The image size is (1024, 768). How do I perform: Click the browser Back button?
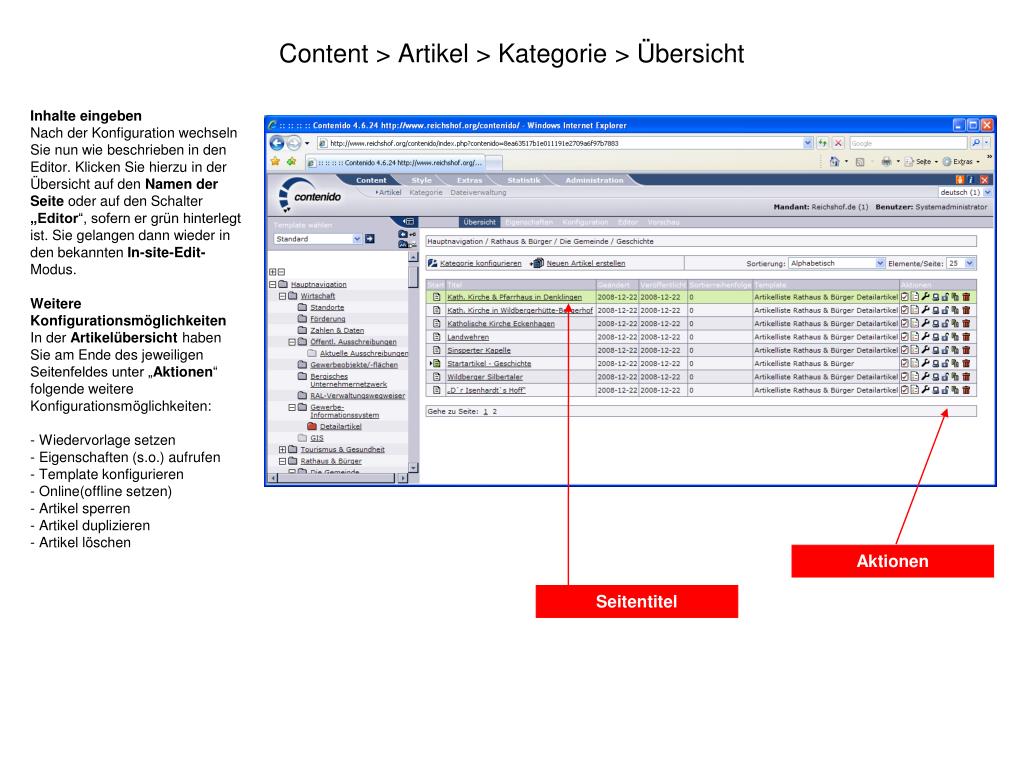[x=277, y=142]
